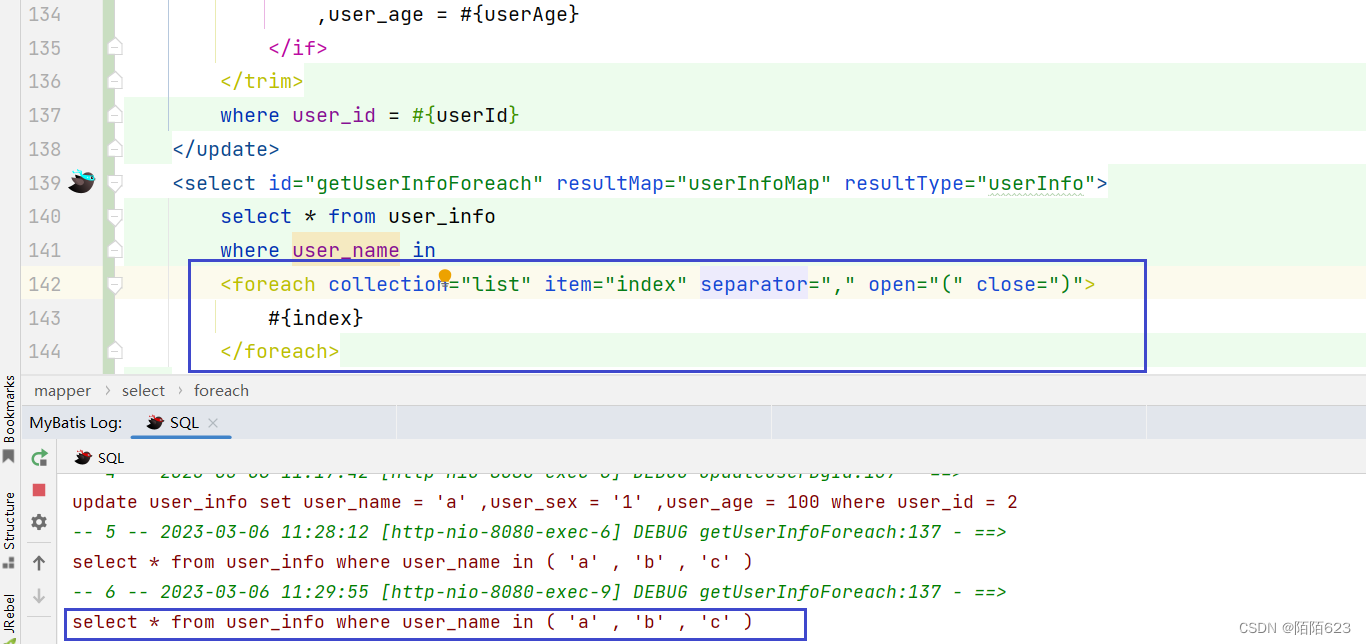Click the separator attribute on line 142
1366x644 pixels.
[754, 284]
